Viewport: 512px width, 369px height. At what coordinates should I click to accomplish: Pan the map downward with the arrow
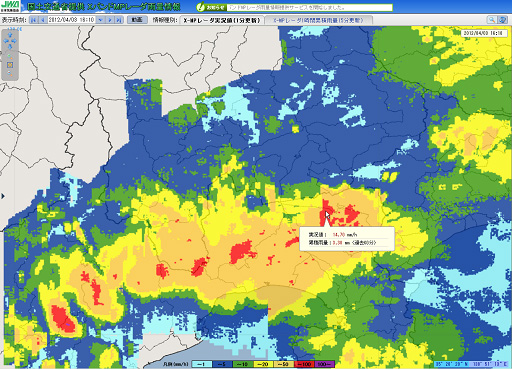click(10, 46)
